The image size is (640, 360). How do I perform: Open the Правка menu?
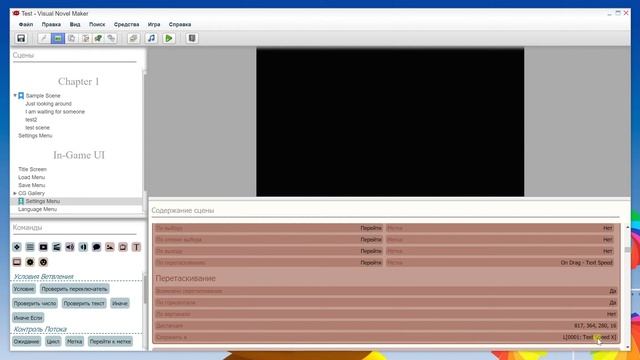51,24
